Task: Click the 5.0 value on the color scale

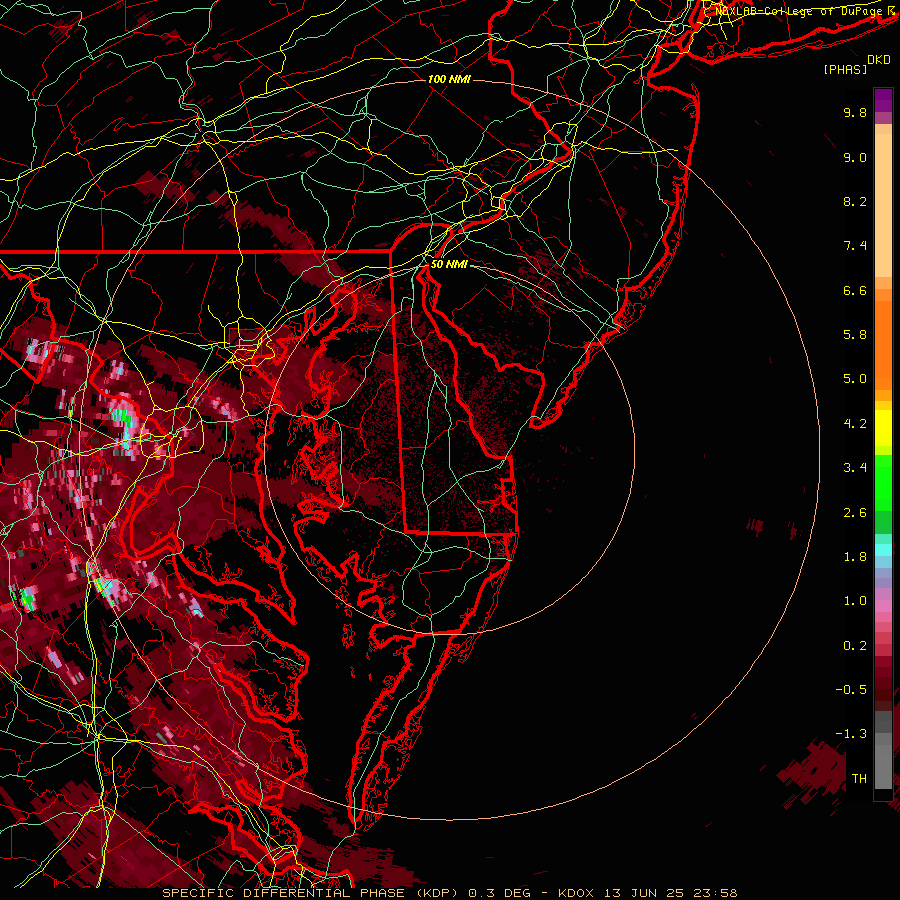Action: click(x=855, y=379)
